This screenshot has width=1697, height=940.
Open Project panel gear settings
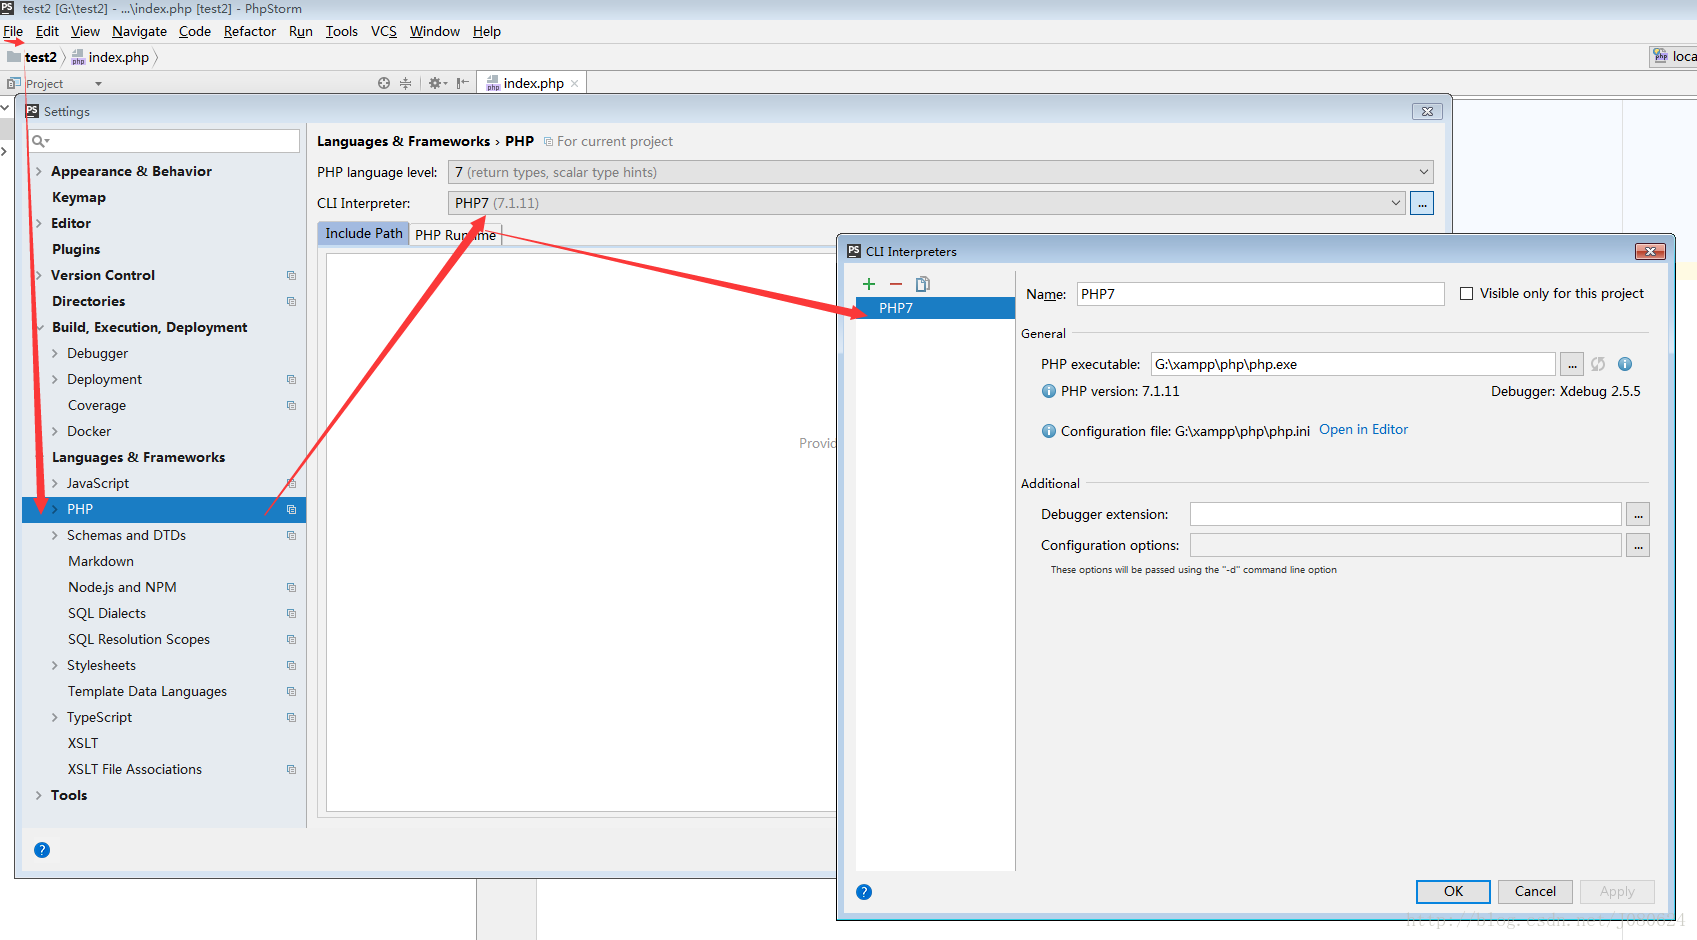pos(437,83)
